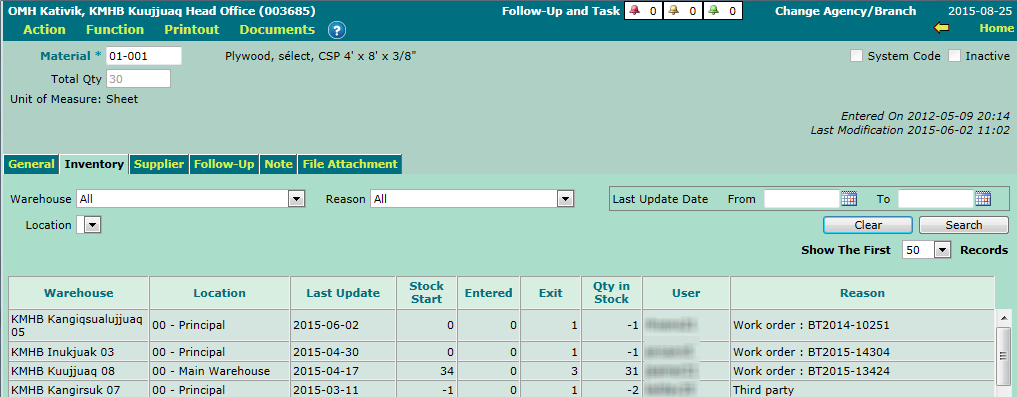Viewport: 1017px width, 397px height.
Task: Click the Search button
Action: click(x=964, y=225)
